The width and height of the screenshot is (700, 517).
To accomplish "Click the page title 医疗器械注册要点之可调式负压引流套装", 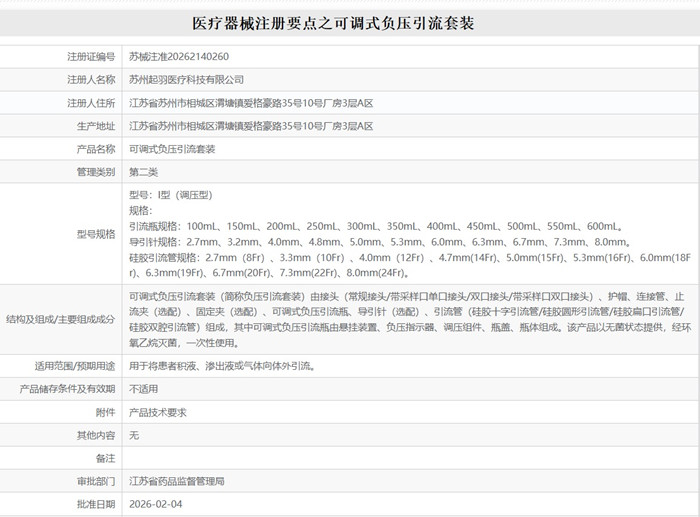I will coord(333,23).
